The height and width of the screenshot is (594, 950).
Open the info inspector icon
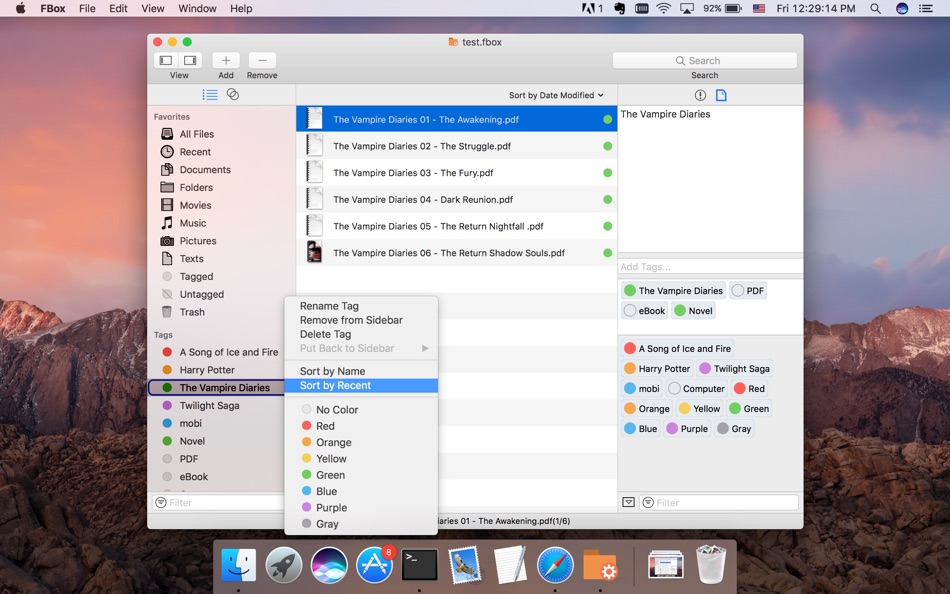click(x=700, y=95)
